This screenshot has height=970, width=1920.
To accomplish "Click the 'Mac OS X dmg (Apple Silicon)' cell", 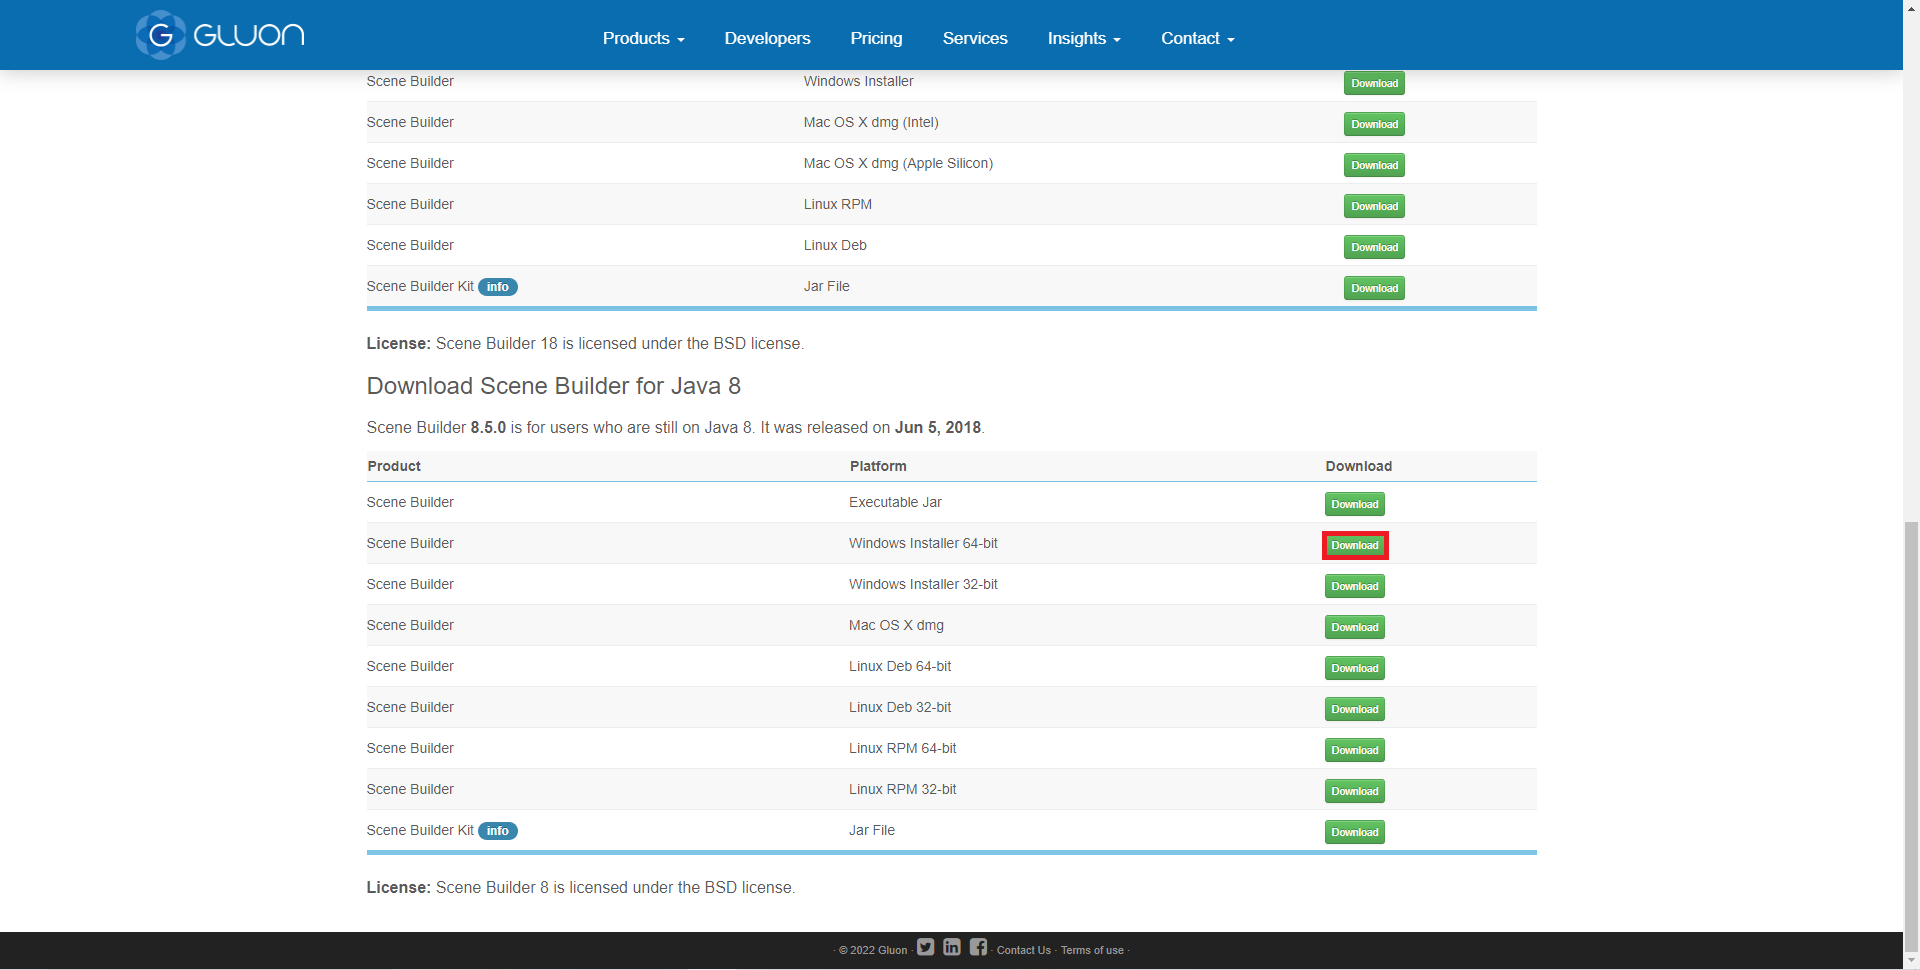I will coord(898,163).
